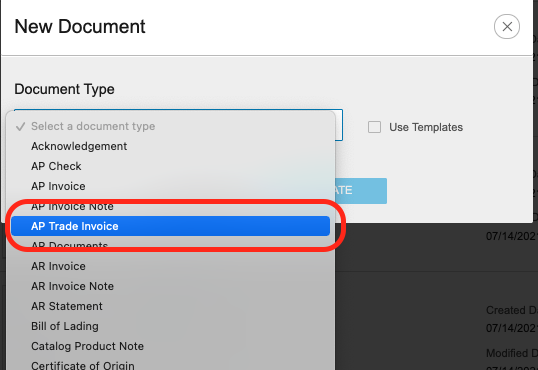Select Certificate of Origin entry
Image resolution: width=538 pixels, height=370 pixels.
(170, 364)
